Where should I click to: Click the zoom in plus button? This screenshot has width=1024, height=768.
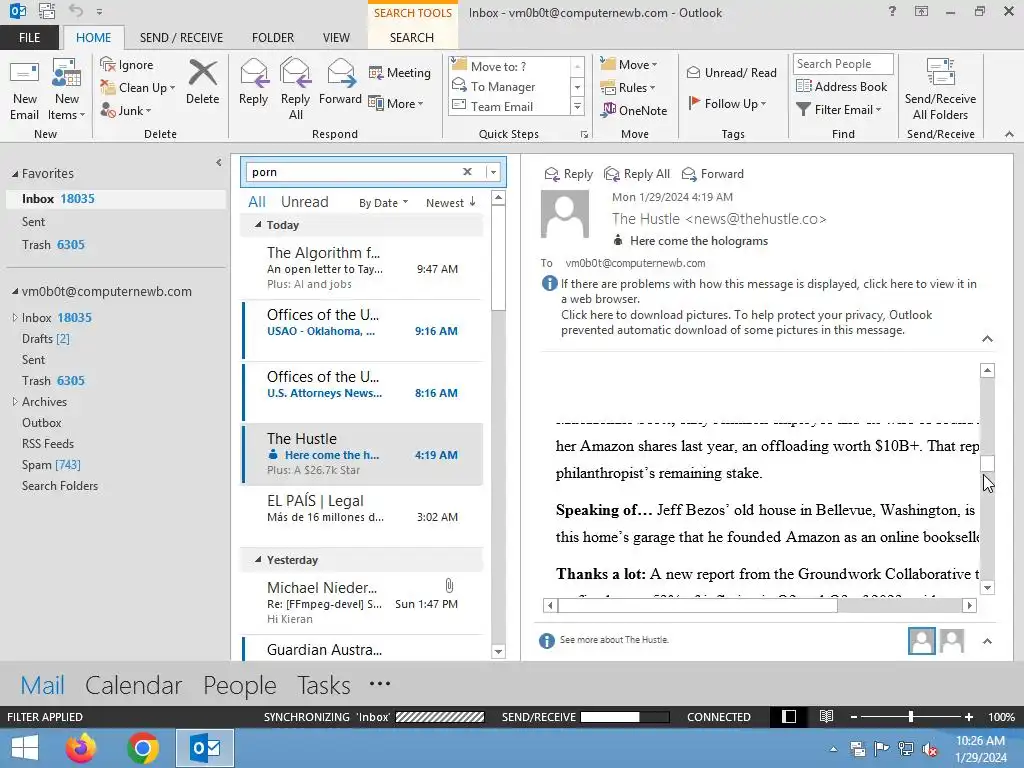969,717
